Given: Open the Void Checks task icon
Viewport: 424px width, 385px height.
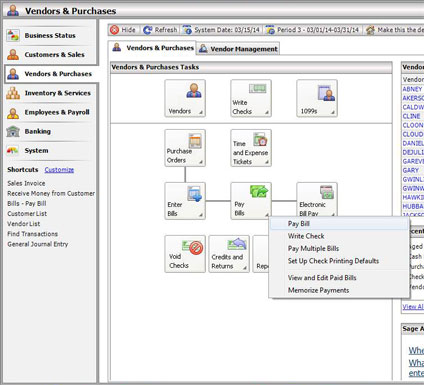Looking at the screenshot, I should [185, 254].
